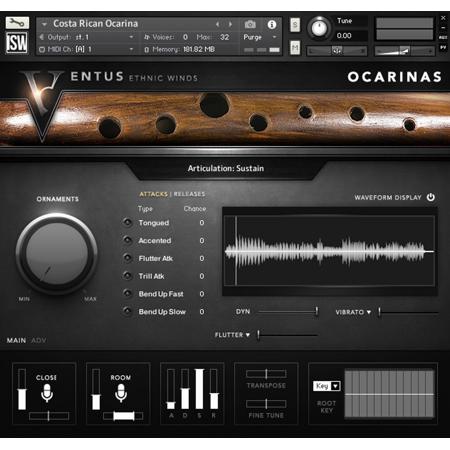Click inside the waveform display
The height and width of the screenshot is (450, 450).
pyautogui.click(x=330, y=251)
